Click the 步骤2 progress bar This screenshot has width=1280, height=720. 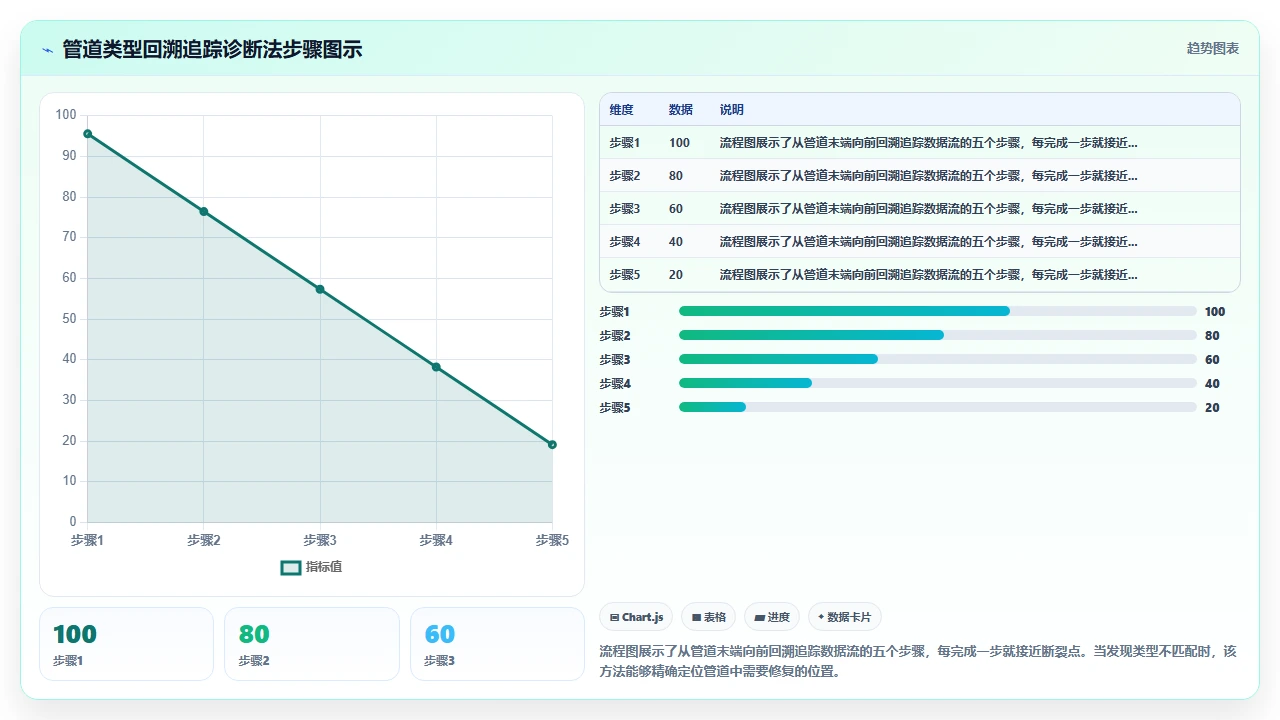pyautogui.click(x=938, y=335)
